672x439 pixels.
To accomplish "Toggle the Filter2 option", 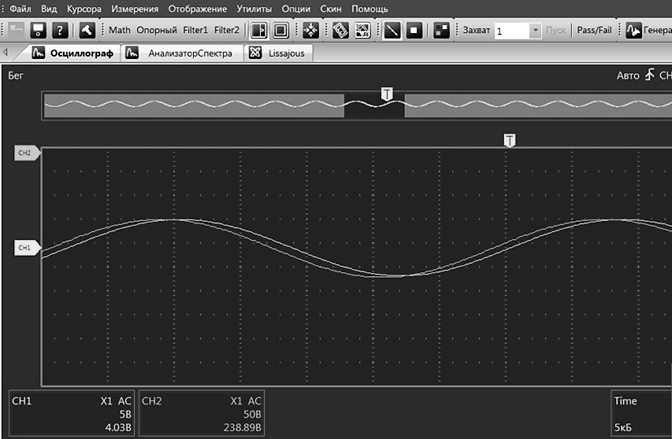I will click(227, 30).
